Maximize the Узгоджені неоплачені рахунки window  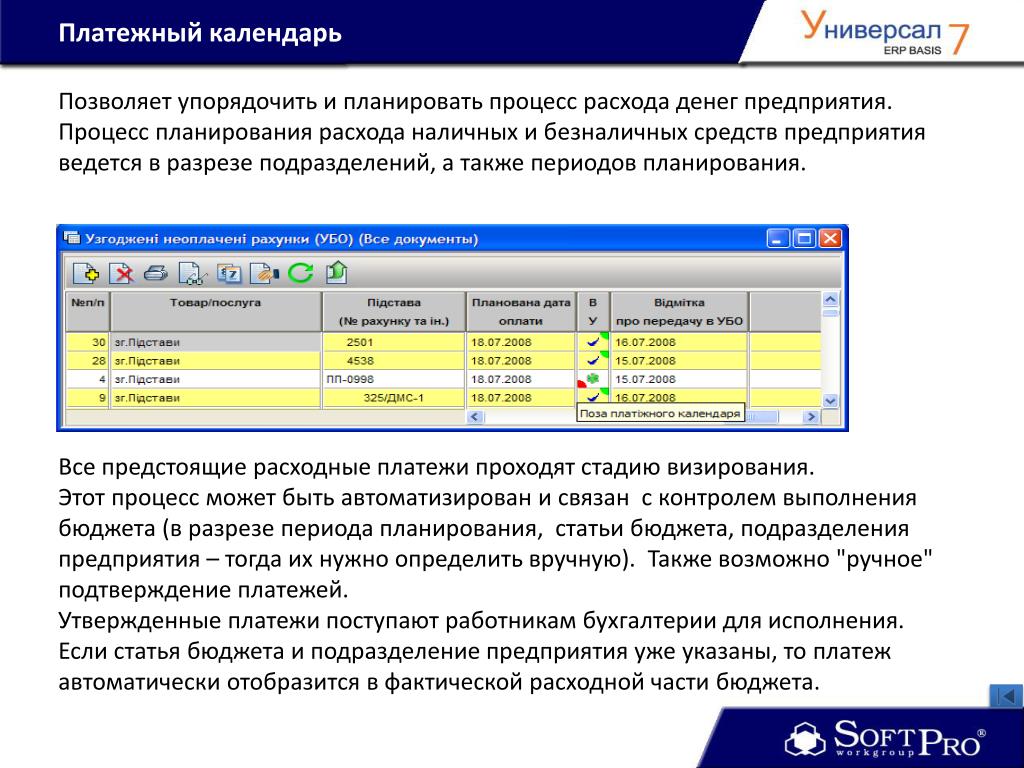[x=804, y=238]
